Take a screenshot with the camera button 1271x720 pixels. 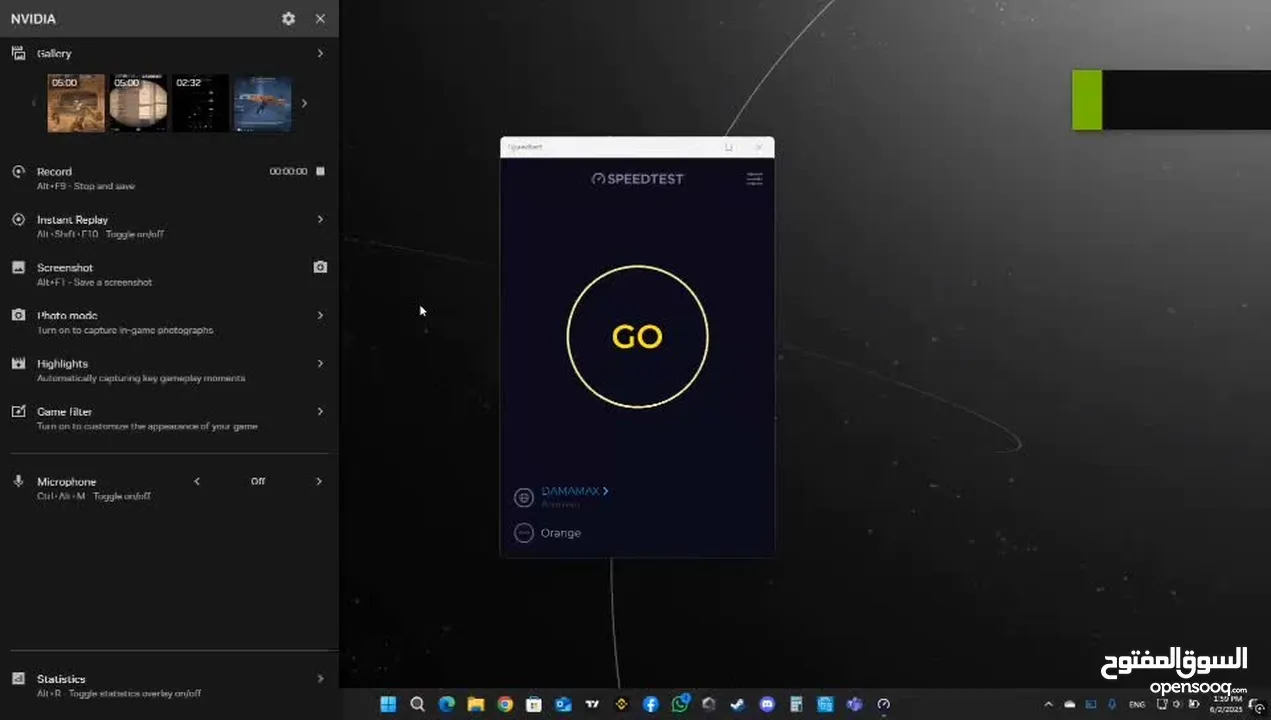tap(320, 267)
